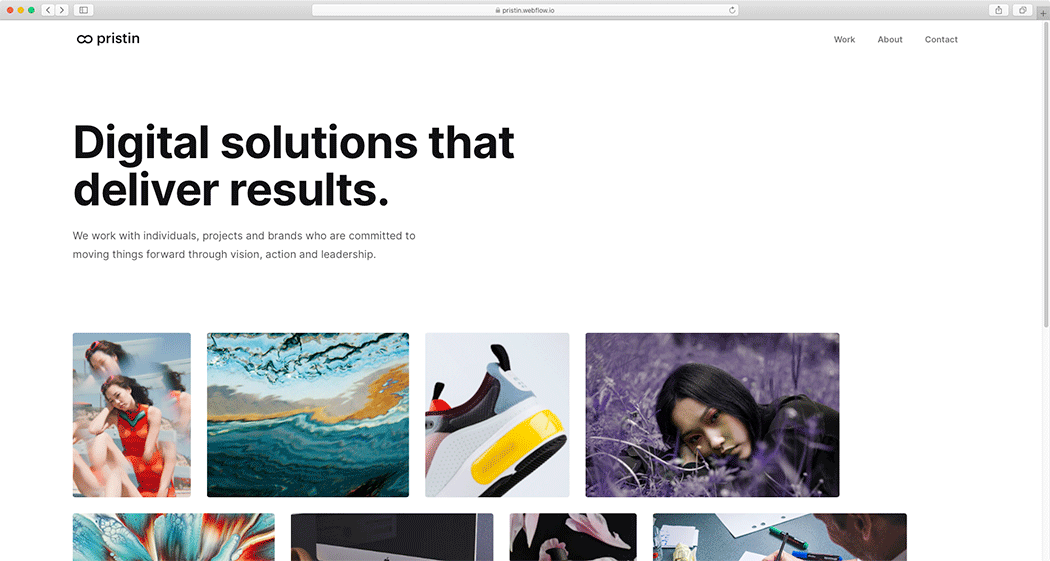Open the dark computer monitor thumbnail

click(x=392, y=537)
